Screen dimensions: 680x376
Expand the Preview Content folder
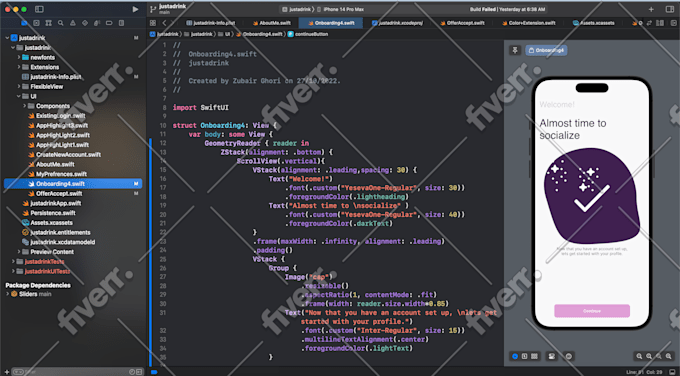tap(19, 252)
